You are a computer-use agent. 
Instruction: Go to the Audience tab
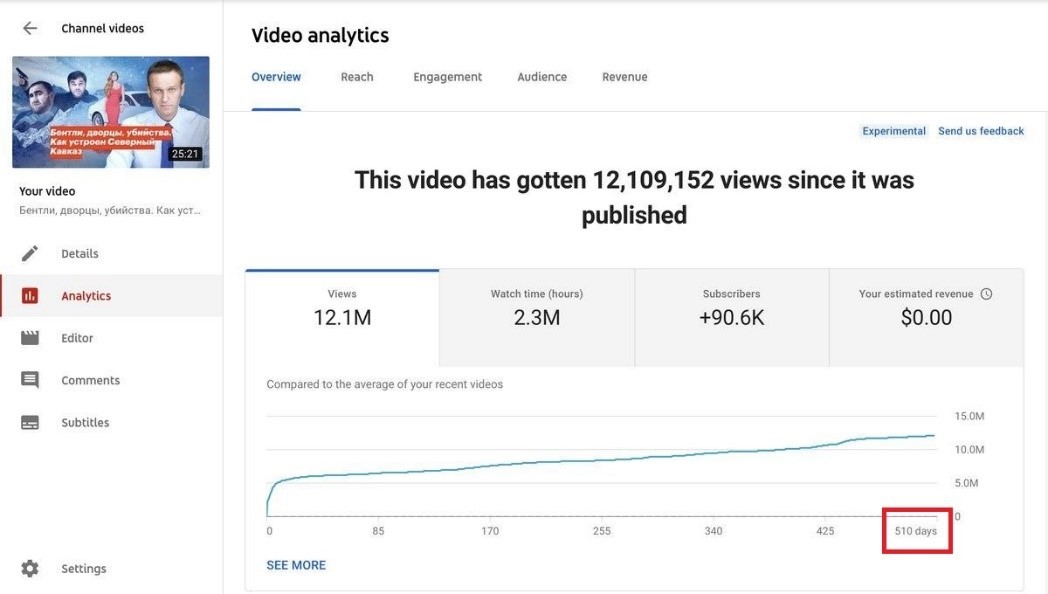click(x=542, y=77)
